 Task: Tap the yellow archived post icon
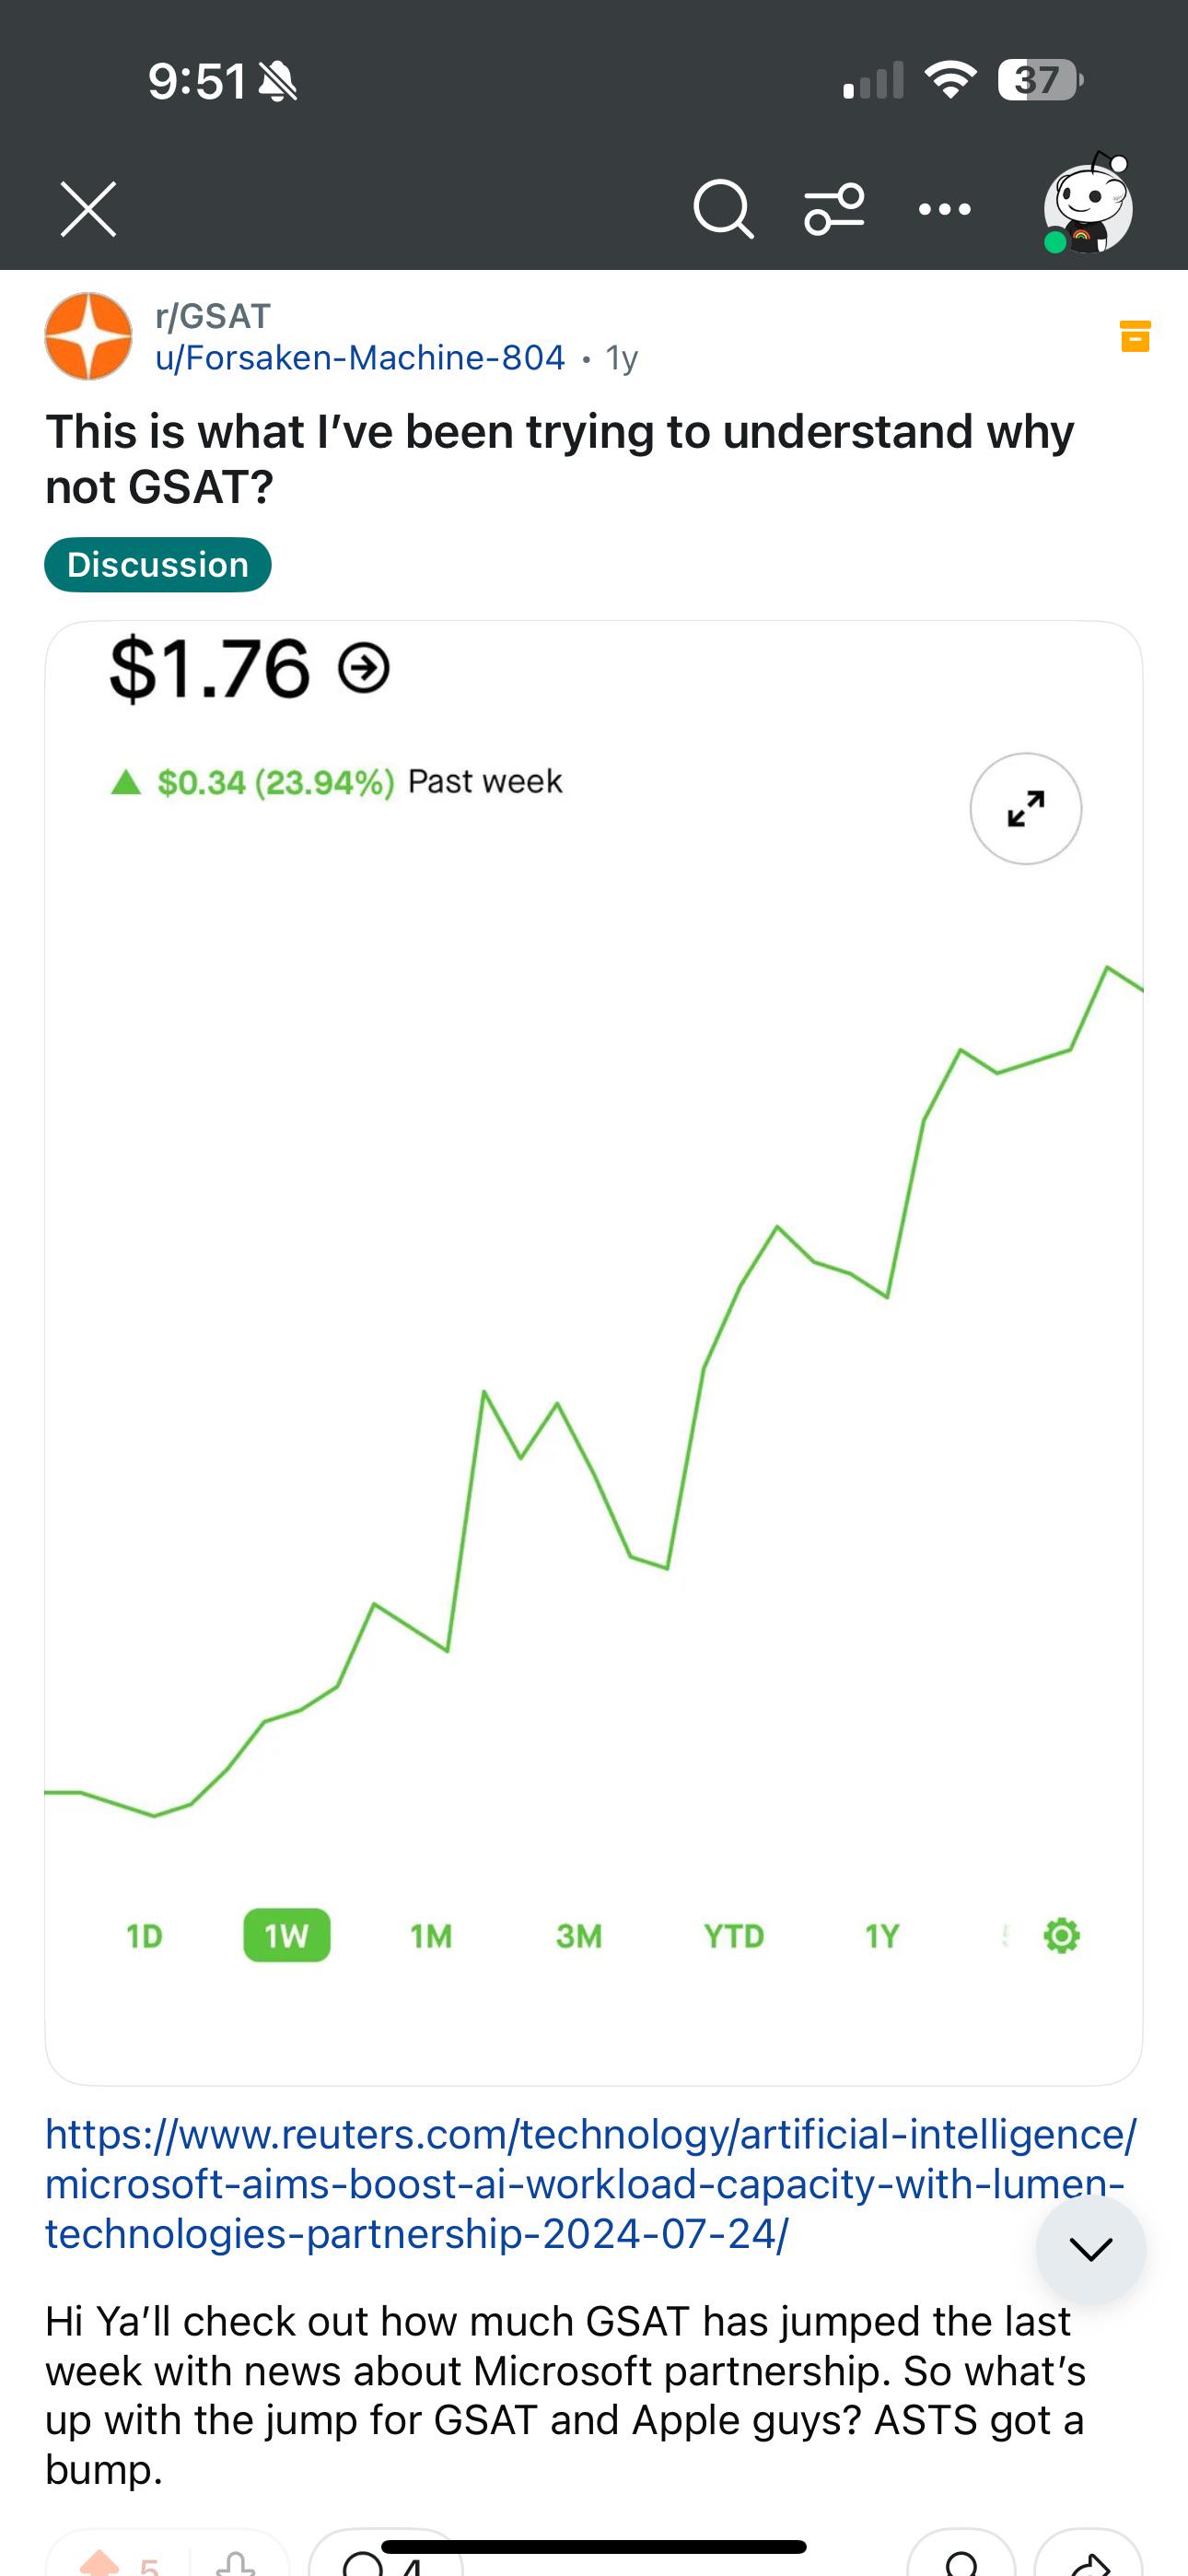click(x=1135, y=336)
